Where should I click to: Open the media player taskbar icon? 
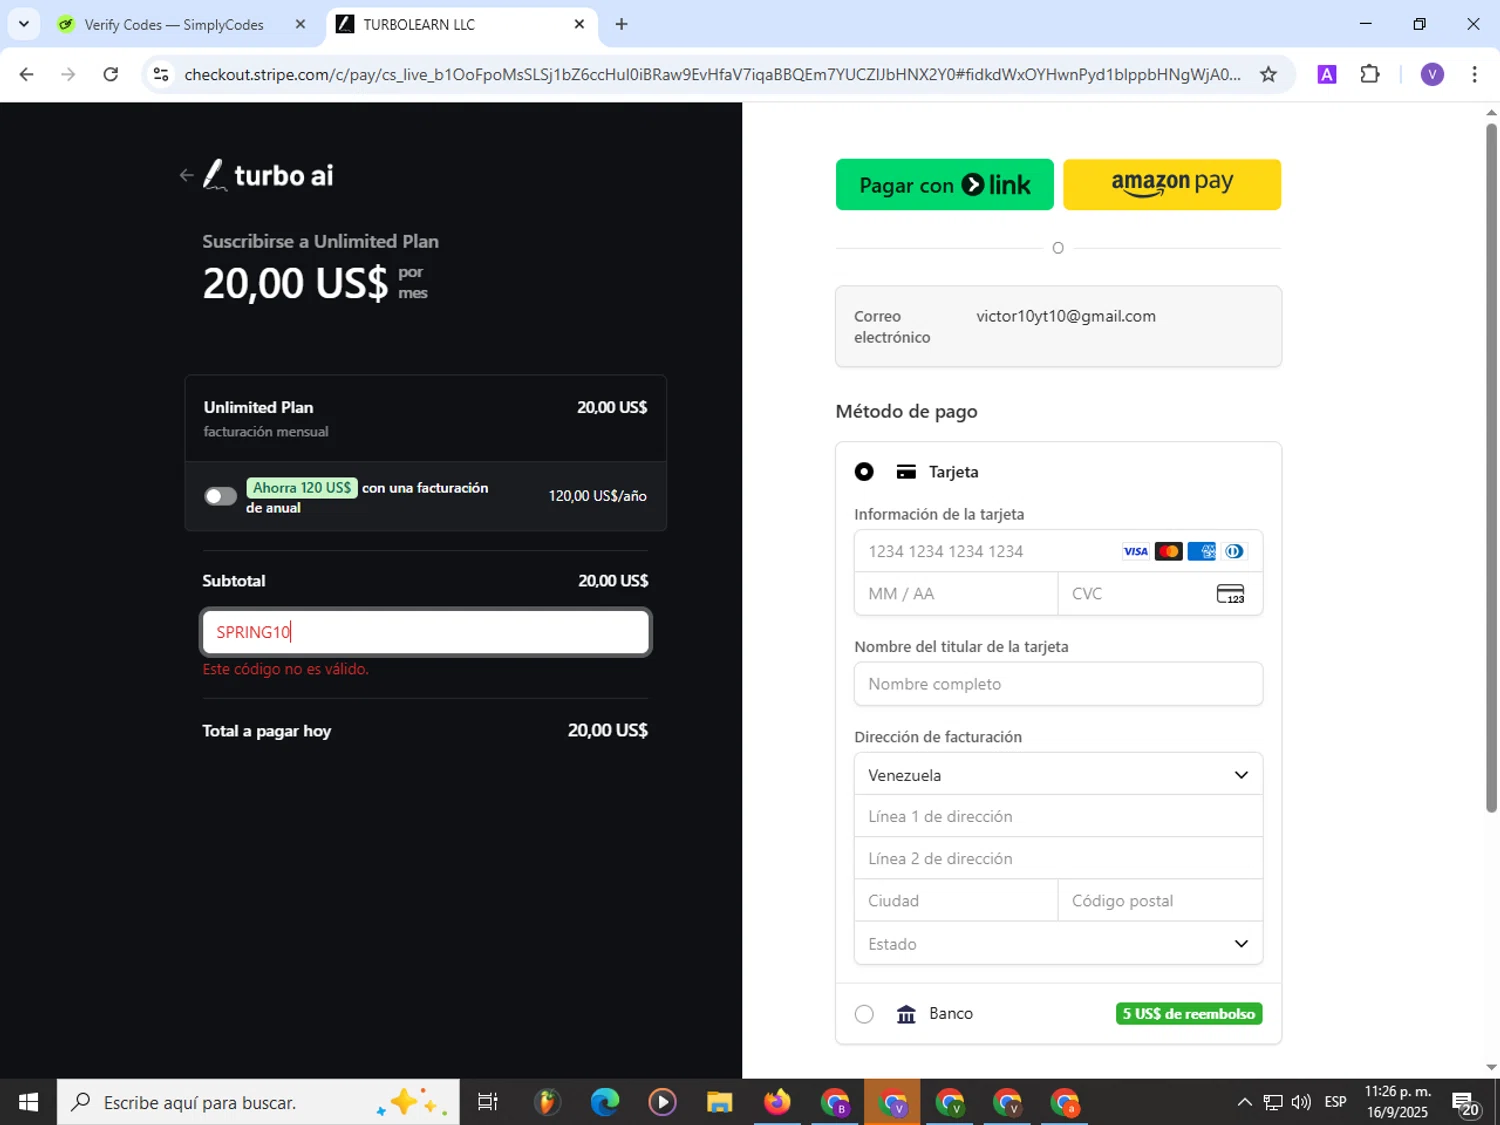[662, 1102]
